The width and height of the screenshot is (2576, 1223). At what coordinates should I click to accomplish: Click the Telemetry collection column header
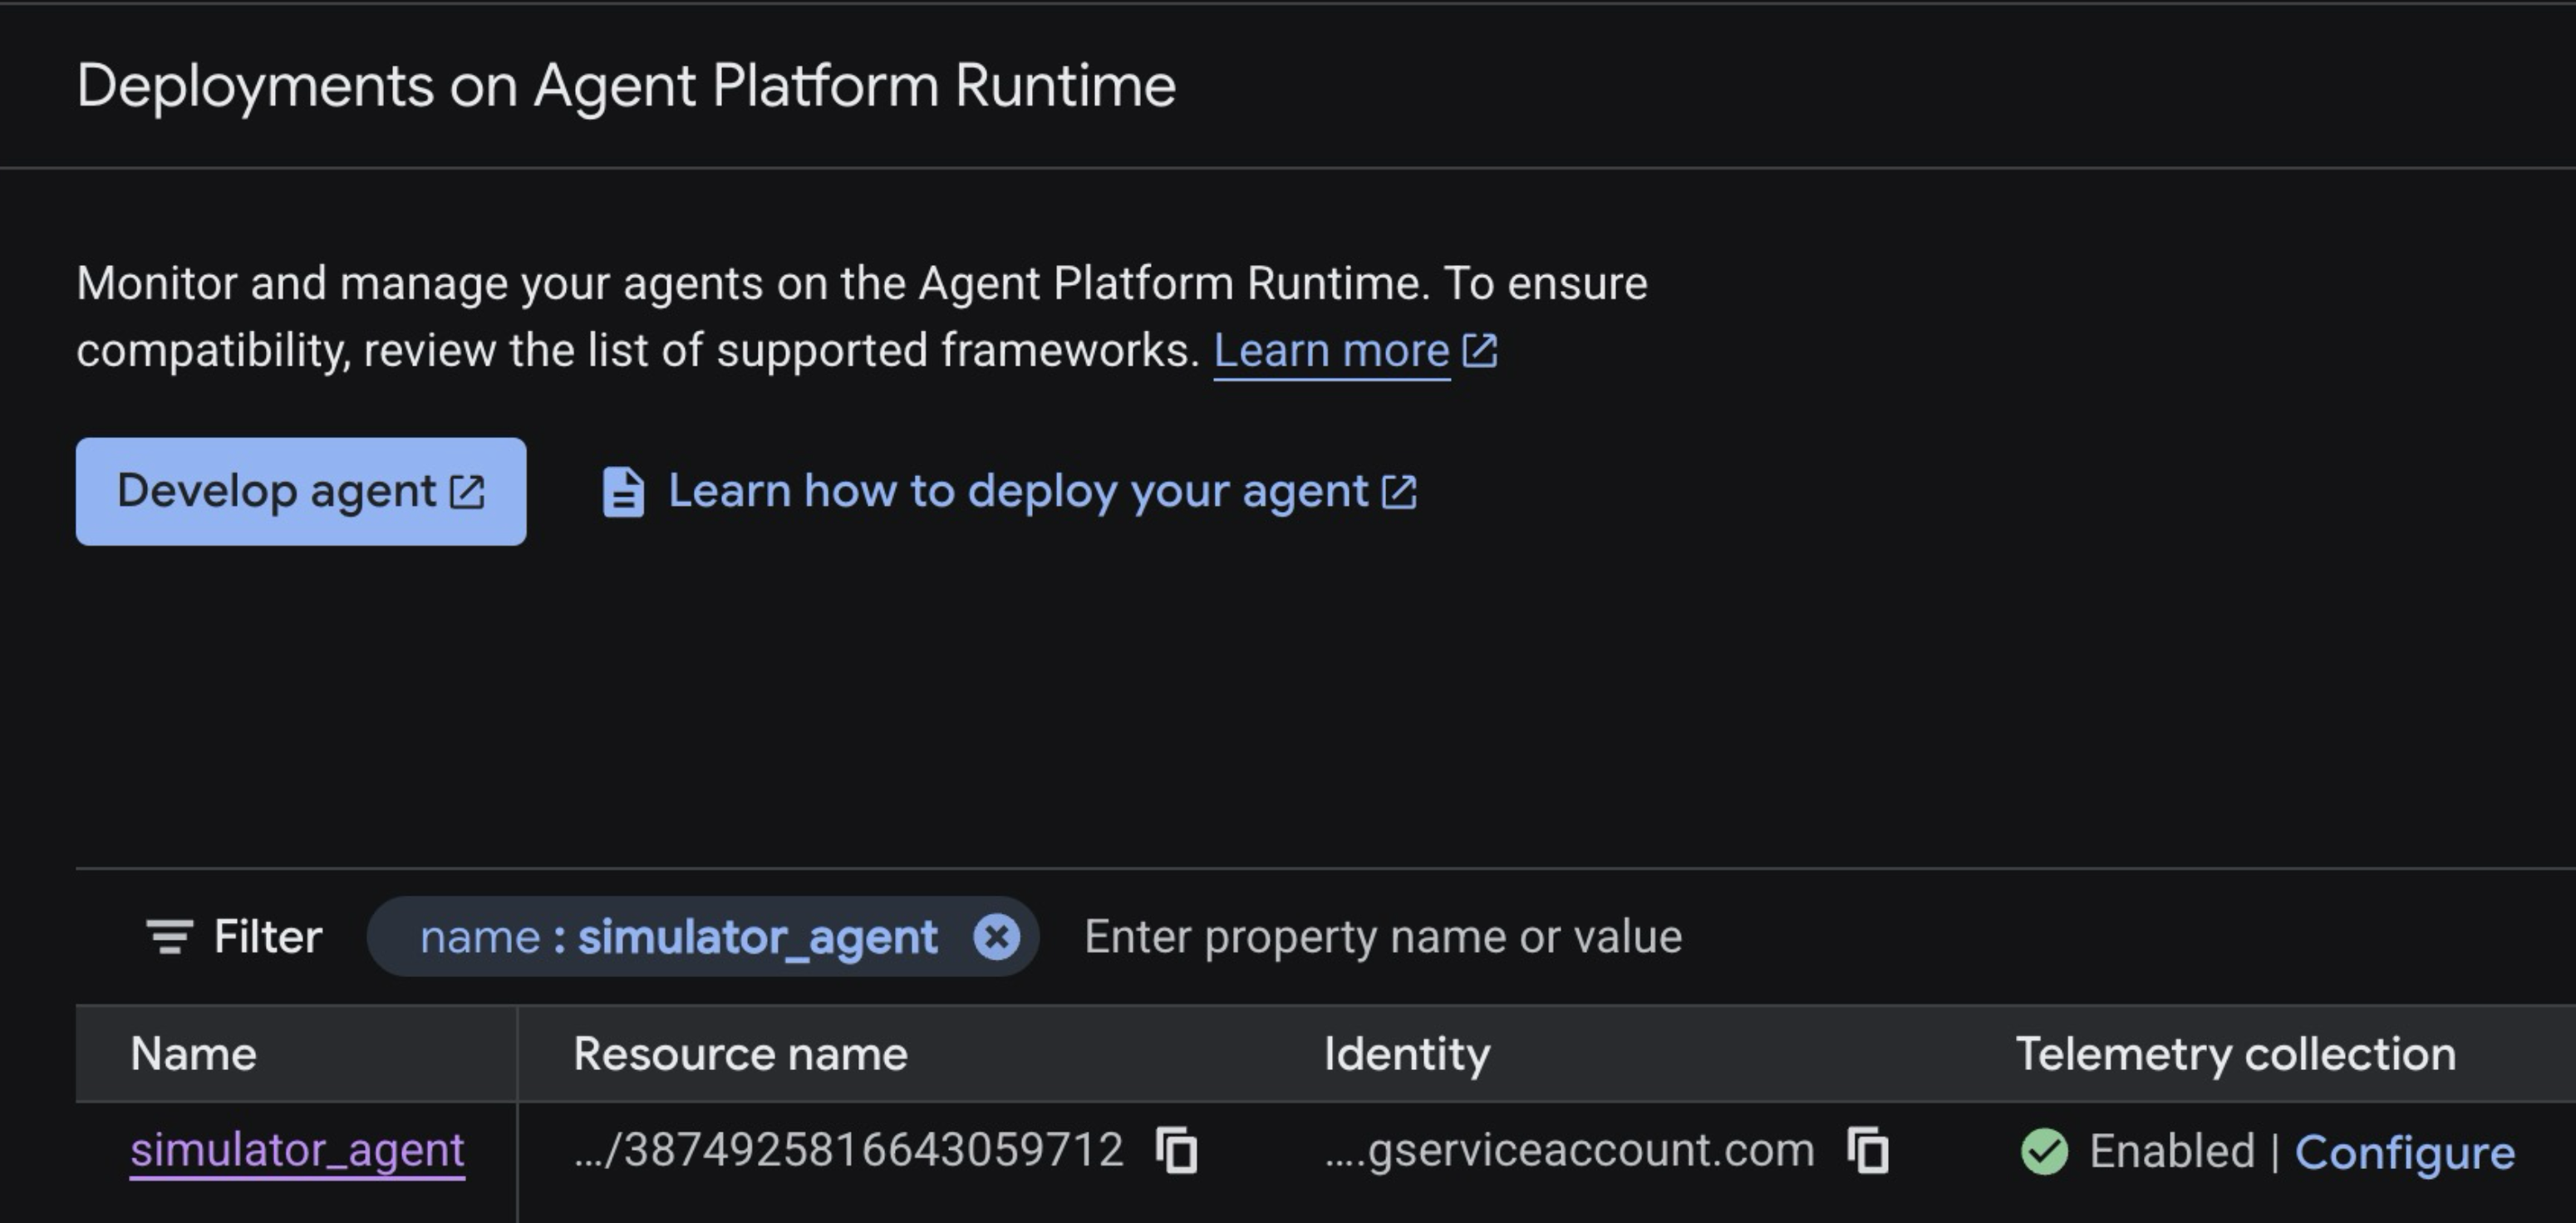[x=2235, y=1054]
